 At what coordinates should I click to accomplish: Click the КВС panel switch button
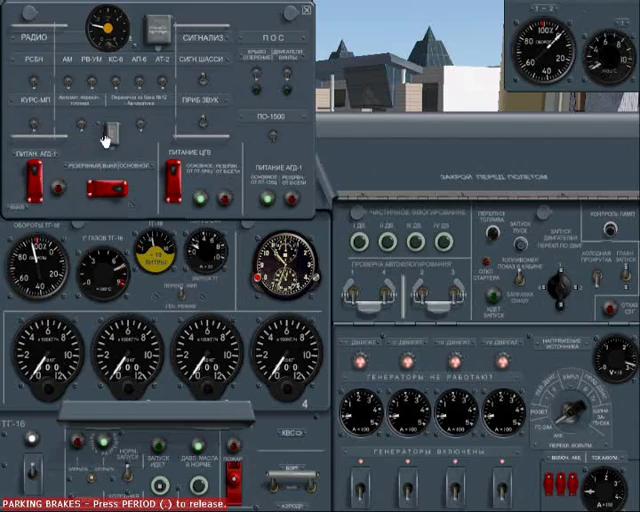[291, 433]
